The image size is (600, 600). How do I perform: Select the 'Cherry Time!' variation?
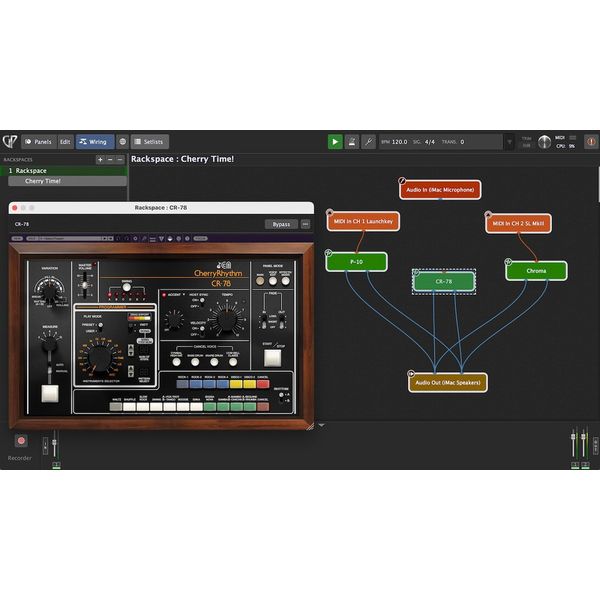[67, 181]
